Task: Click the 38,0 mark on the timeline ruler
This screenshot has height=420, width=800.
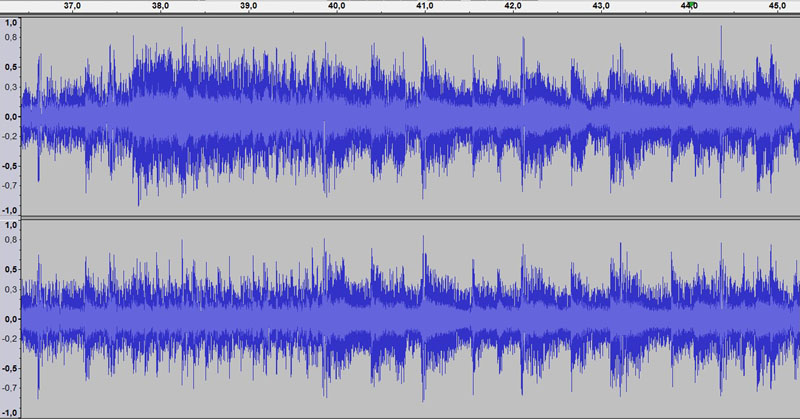Action: pos(160,6)
